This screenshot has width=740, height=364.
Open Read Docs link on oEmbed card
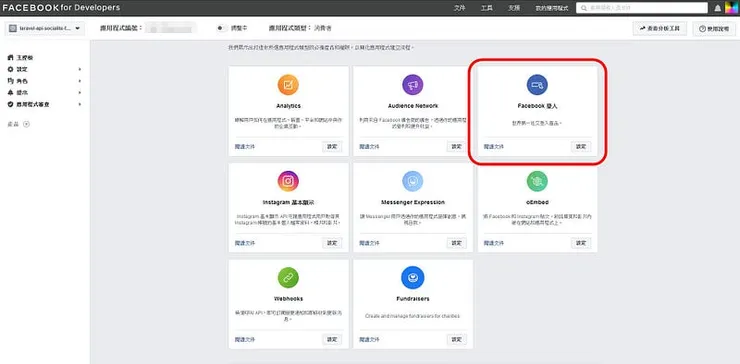[x=494, y=243]
